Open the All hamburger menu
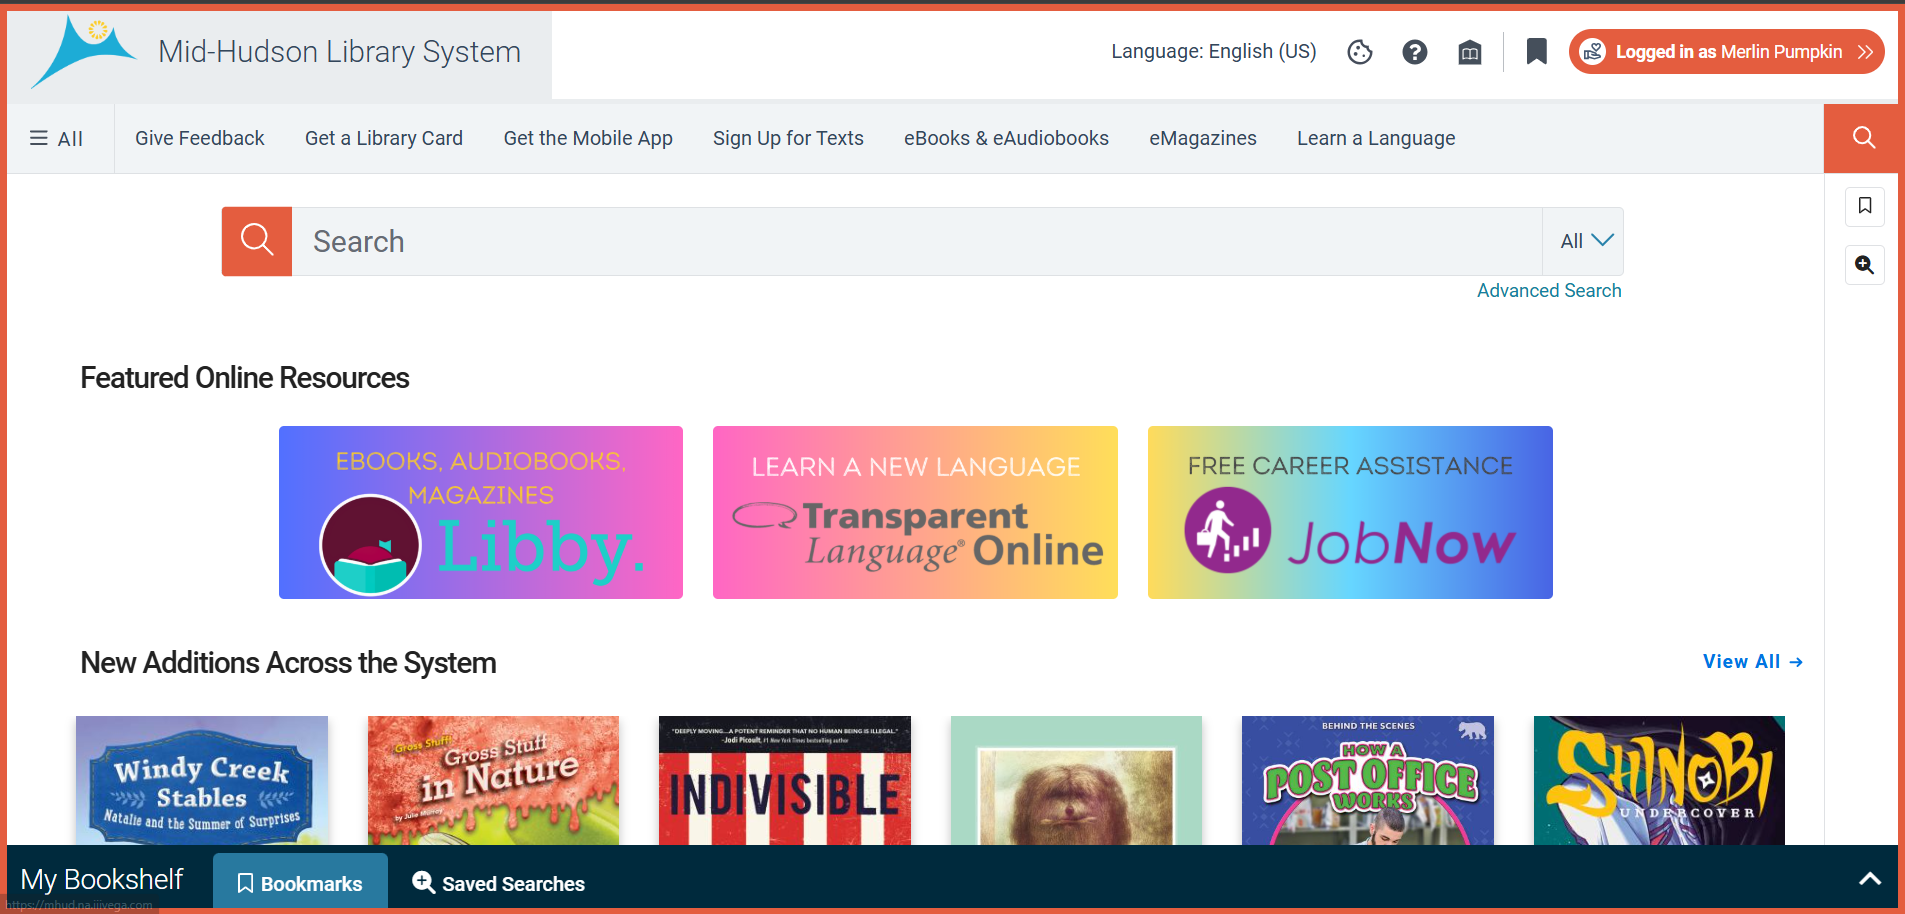Image resolution: width=1905 pixels, height=914 pixels. click(x=57, y=139)
